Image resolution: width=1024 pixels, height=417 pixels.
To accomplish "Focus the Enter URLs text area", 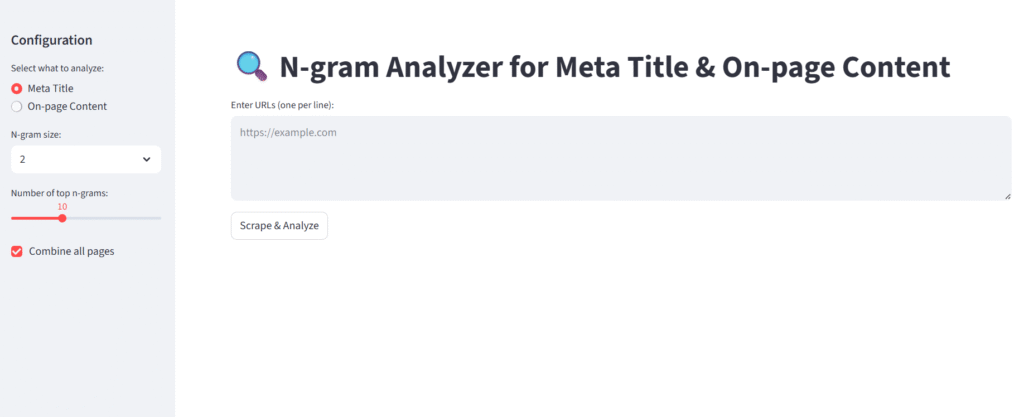I will coord(620,158).
